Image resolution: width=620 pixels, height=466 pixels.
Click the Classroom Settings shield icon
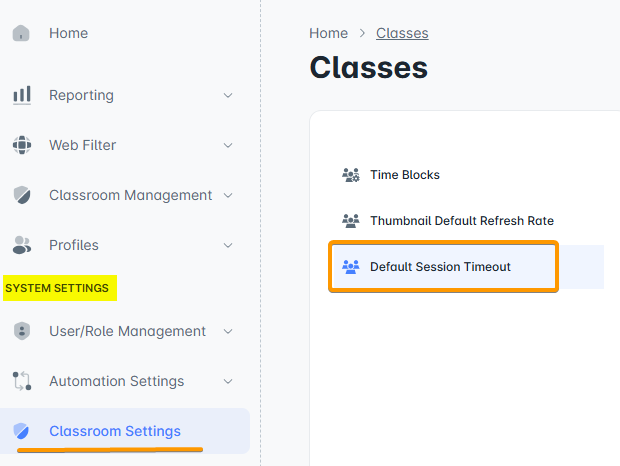[x=21, y=431]
